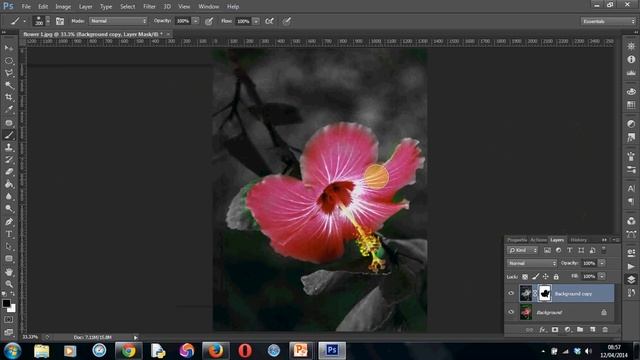Select the Brush tool in the tools panel
The width and height of the screenshot is (640, 360).
(9, 135)
